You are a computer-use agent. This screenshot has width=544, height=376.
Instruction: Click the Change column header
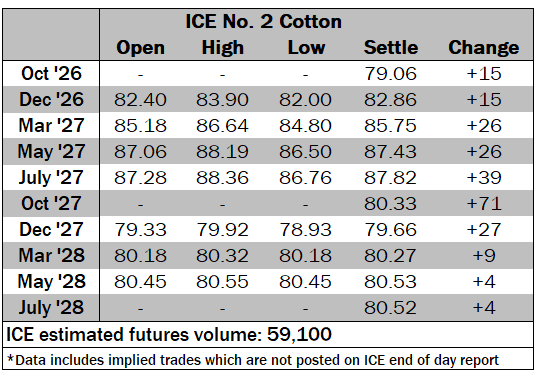(484, 48)
